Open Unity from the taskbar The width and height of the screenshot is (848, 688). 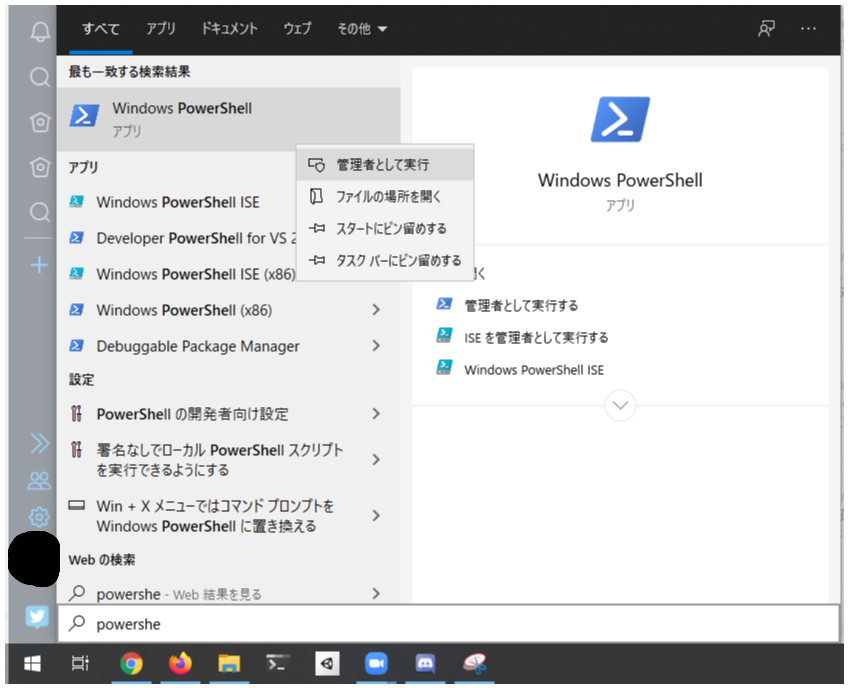pos(327,664)
